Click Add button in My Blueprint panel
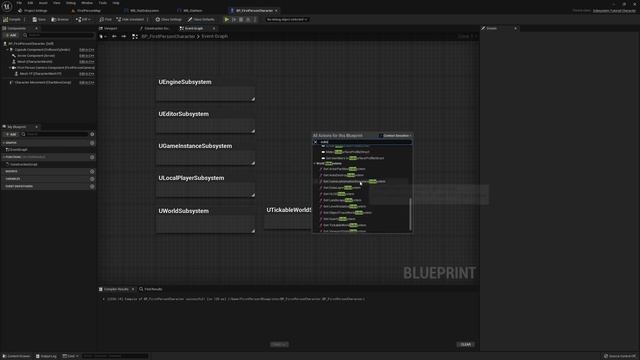 [x=11, y=134]
